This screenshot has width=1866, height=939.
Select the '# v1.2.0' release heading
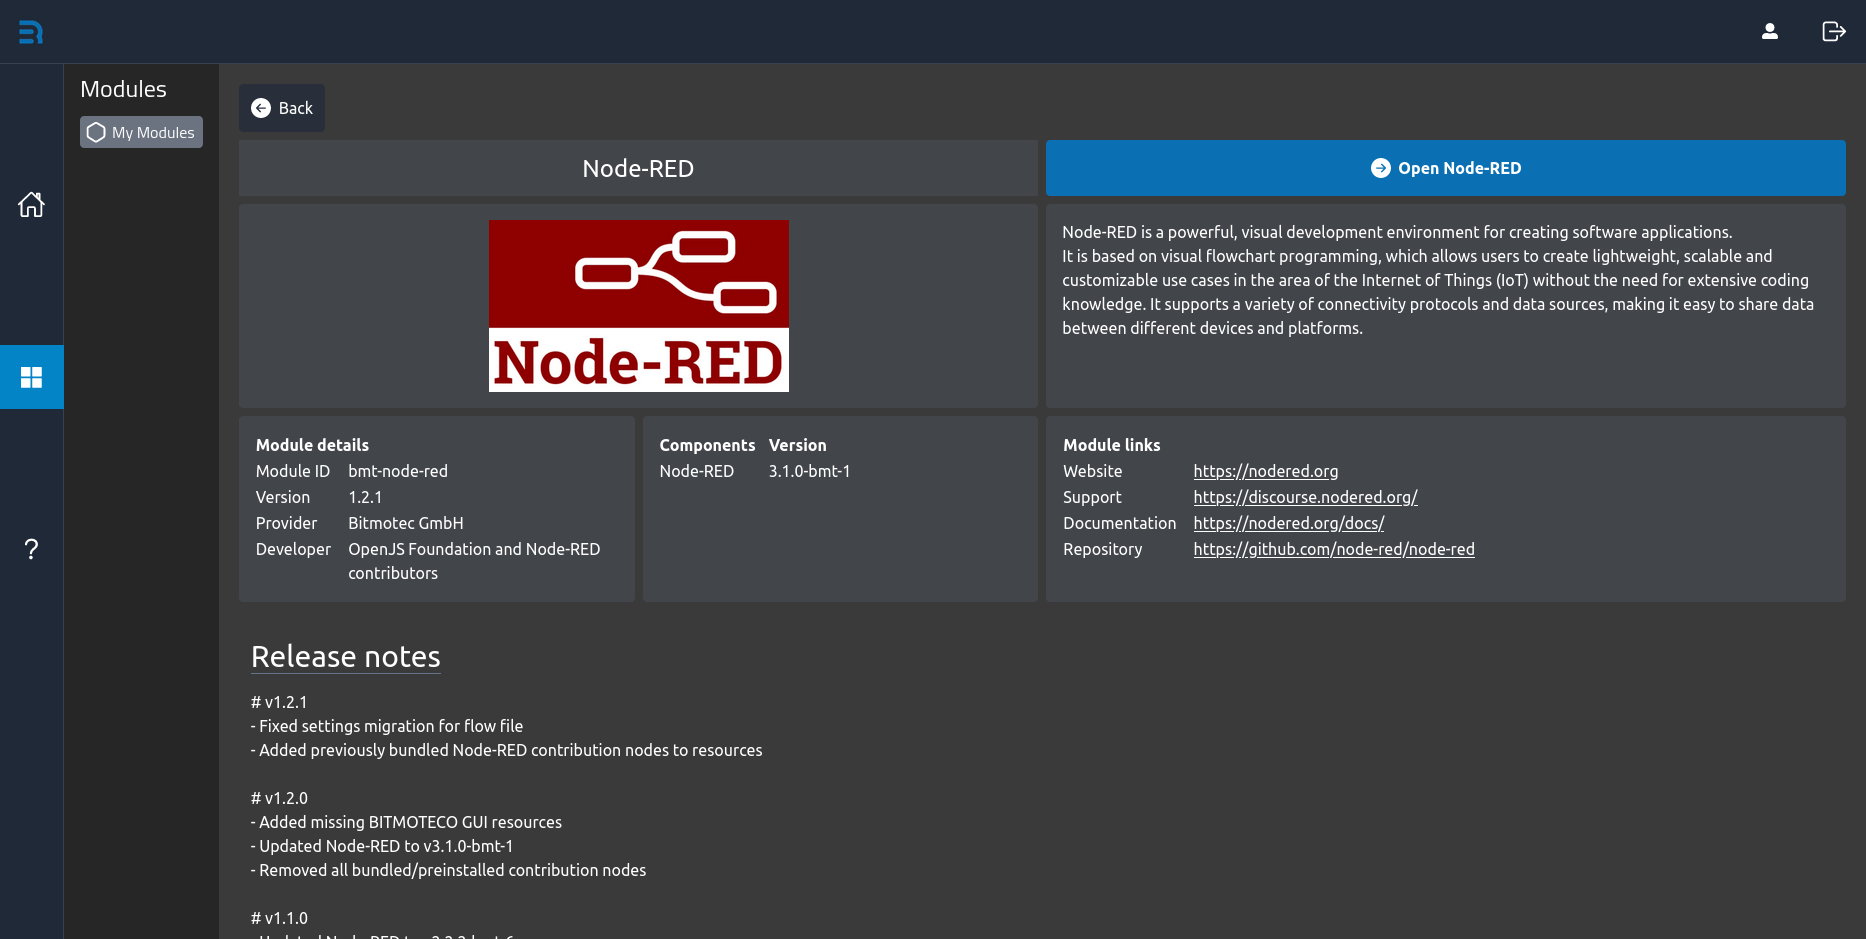(x=279, y=798)
